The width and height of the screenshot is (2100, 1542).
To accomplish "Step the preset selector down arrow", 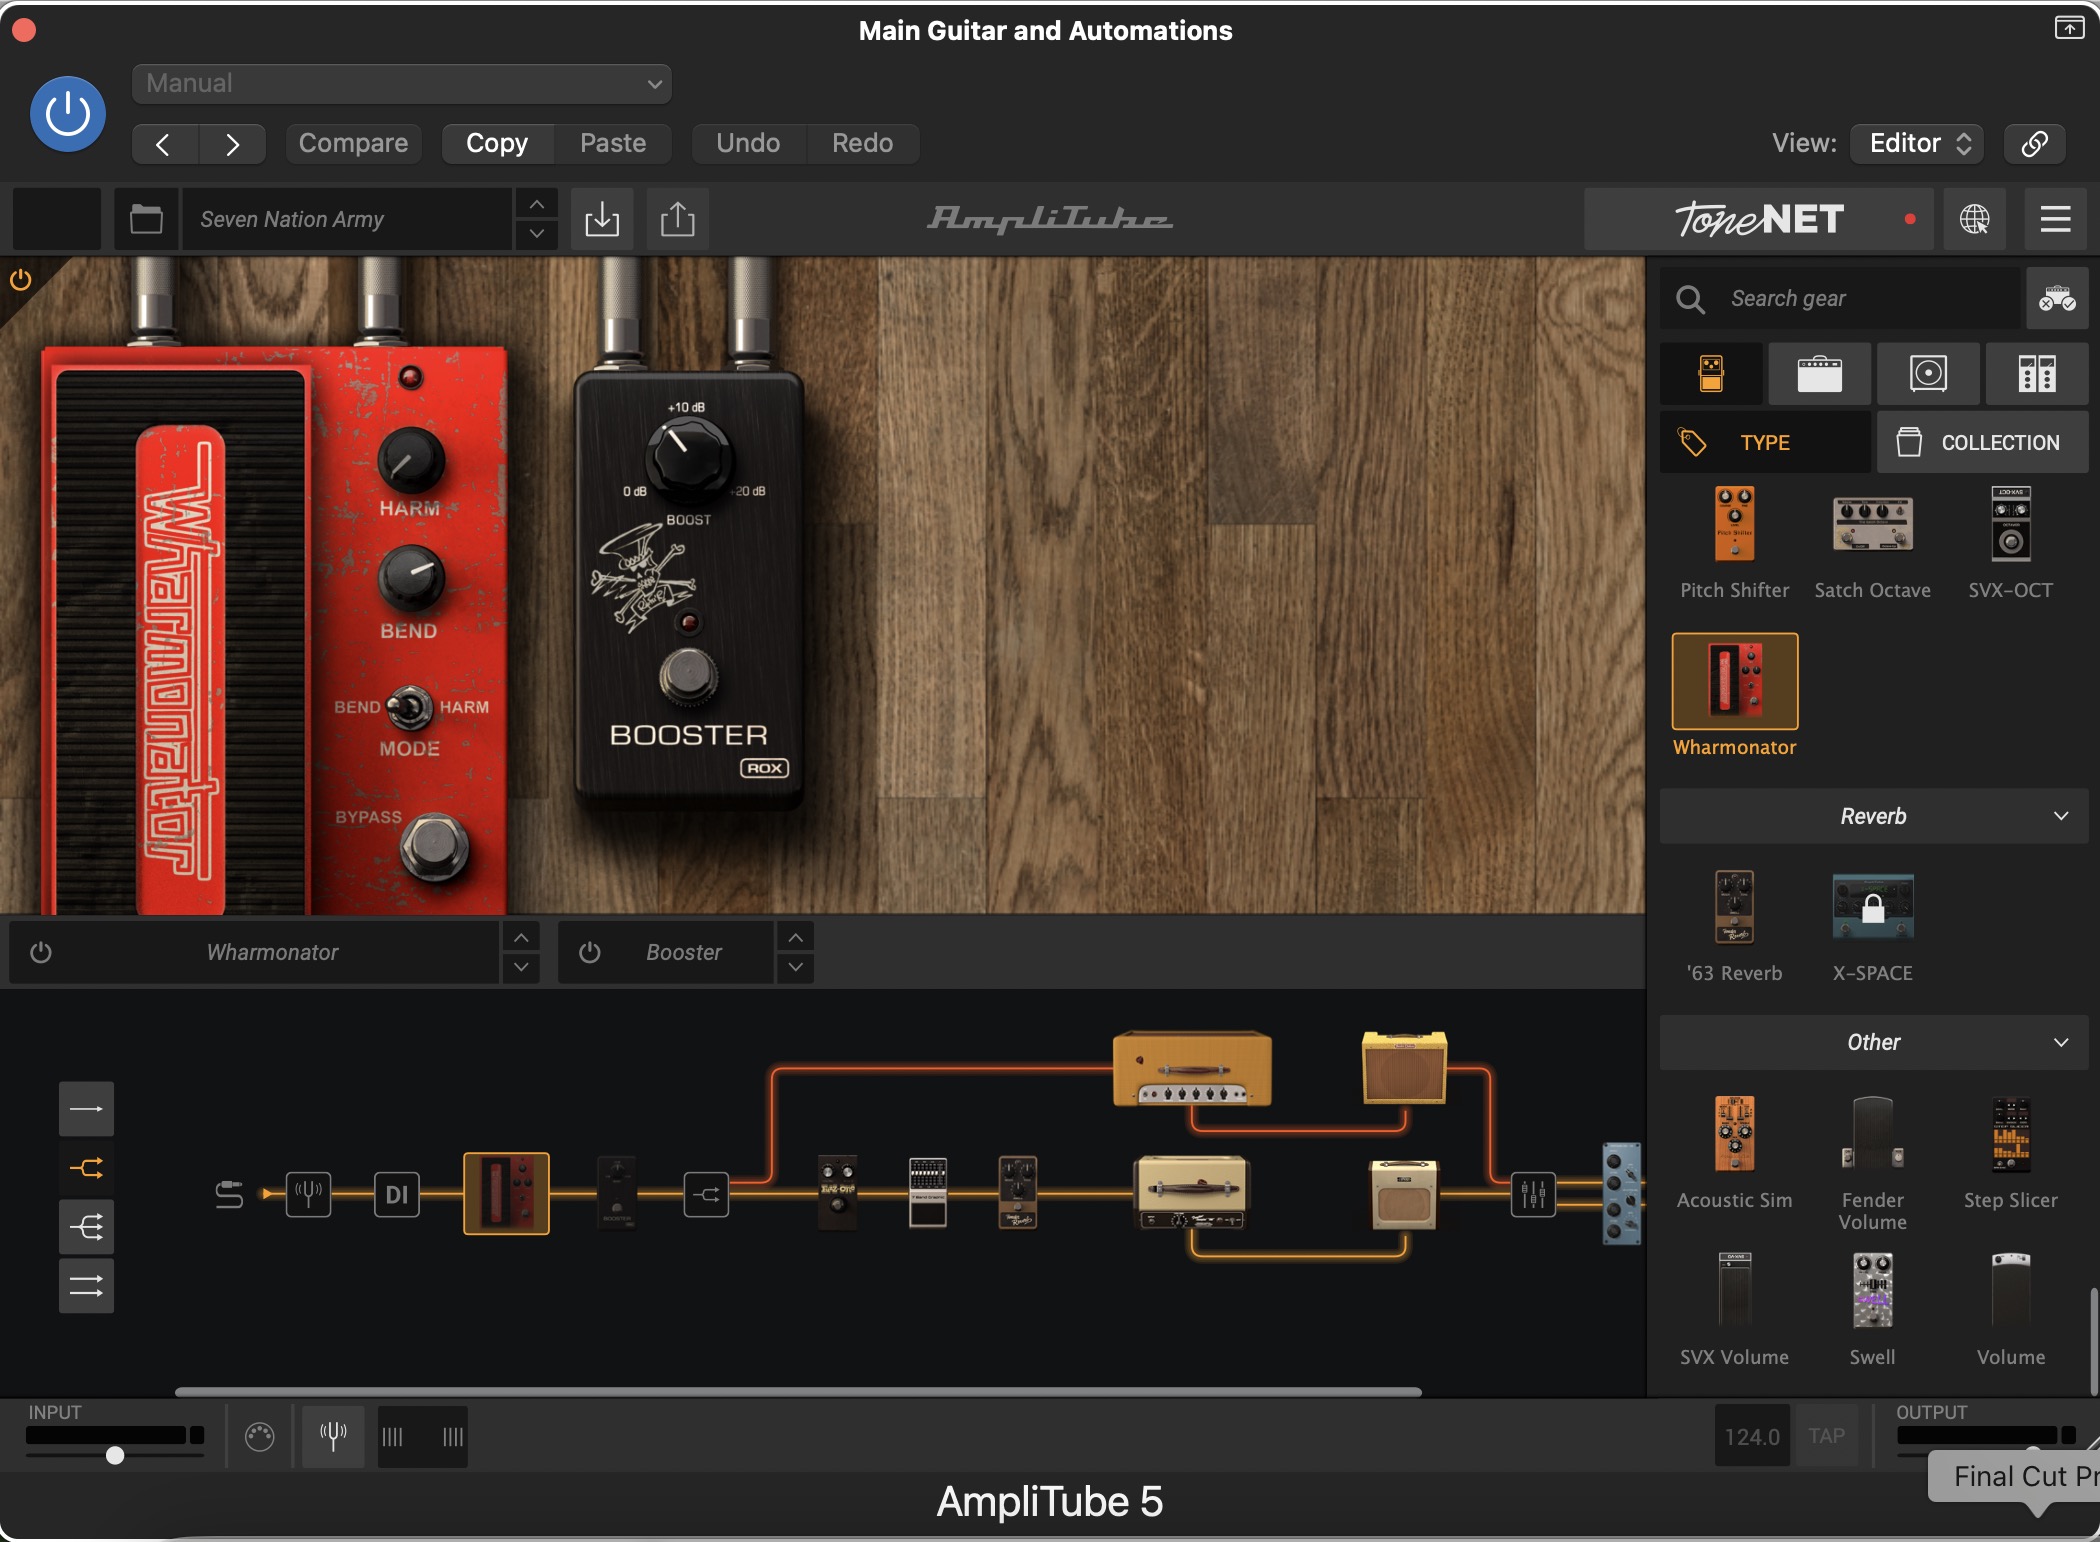I will (x=537, y=234).
